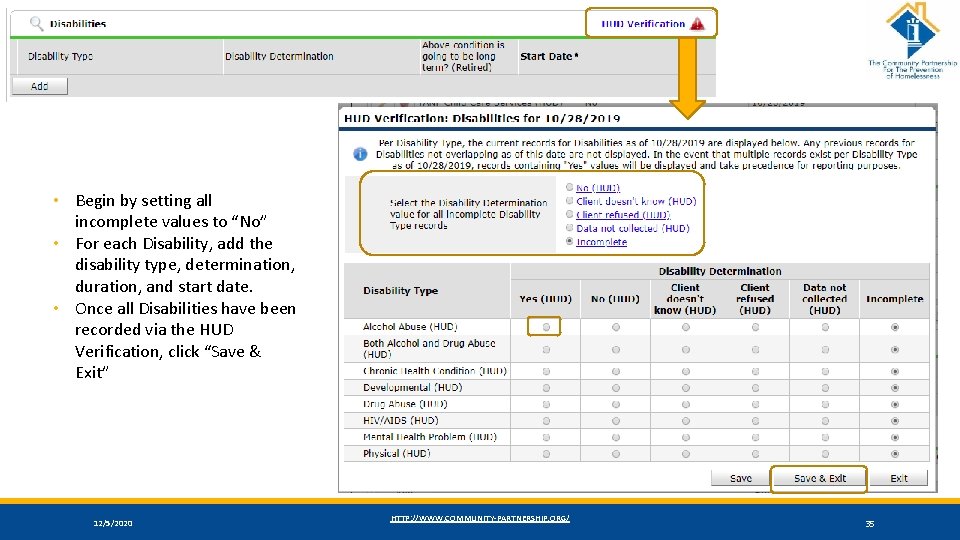Click the 12/5/2020 date in footer
Screen dimensions: 960x540
click(x=113, y=523)
